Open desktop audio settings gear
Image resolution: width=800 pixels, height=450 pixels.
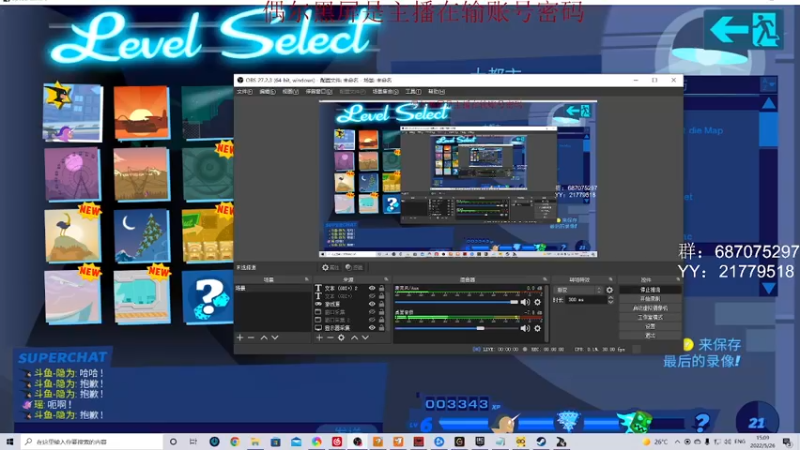point(537,329)
